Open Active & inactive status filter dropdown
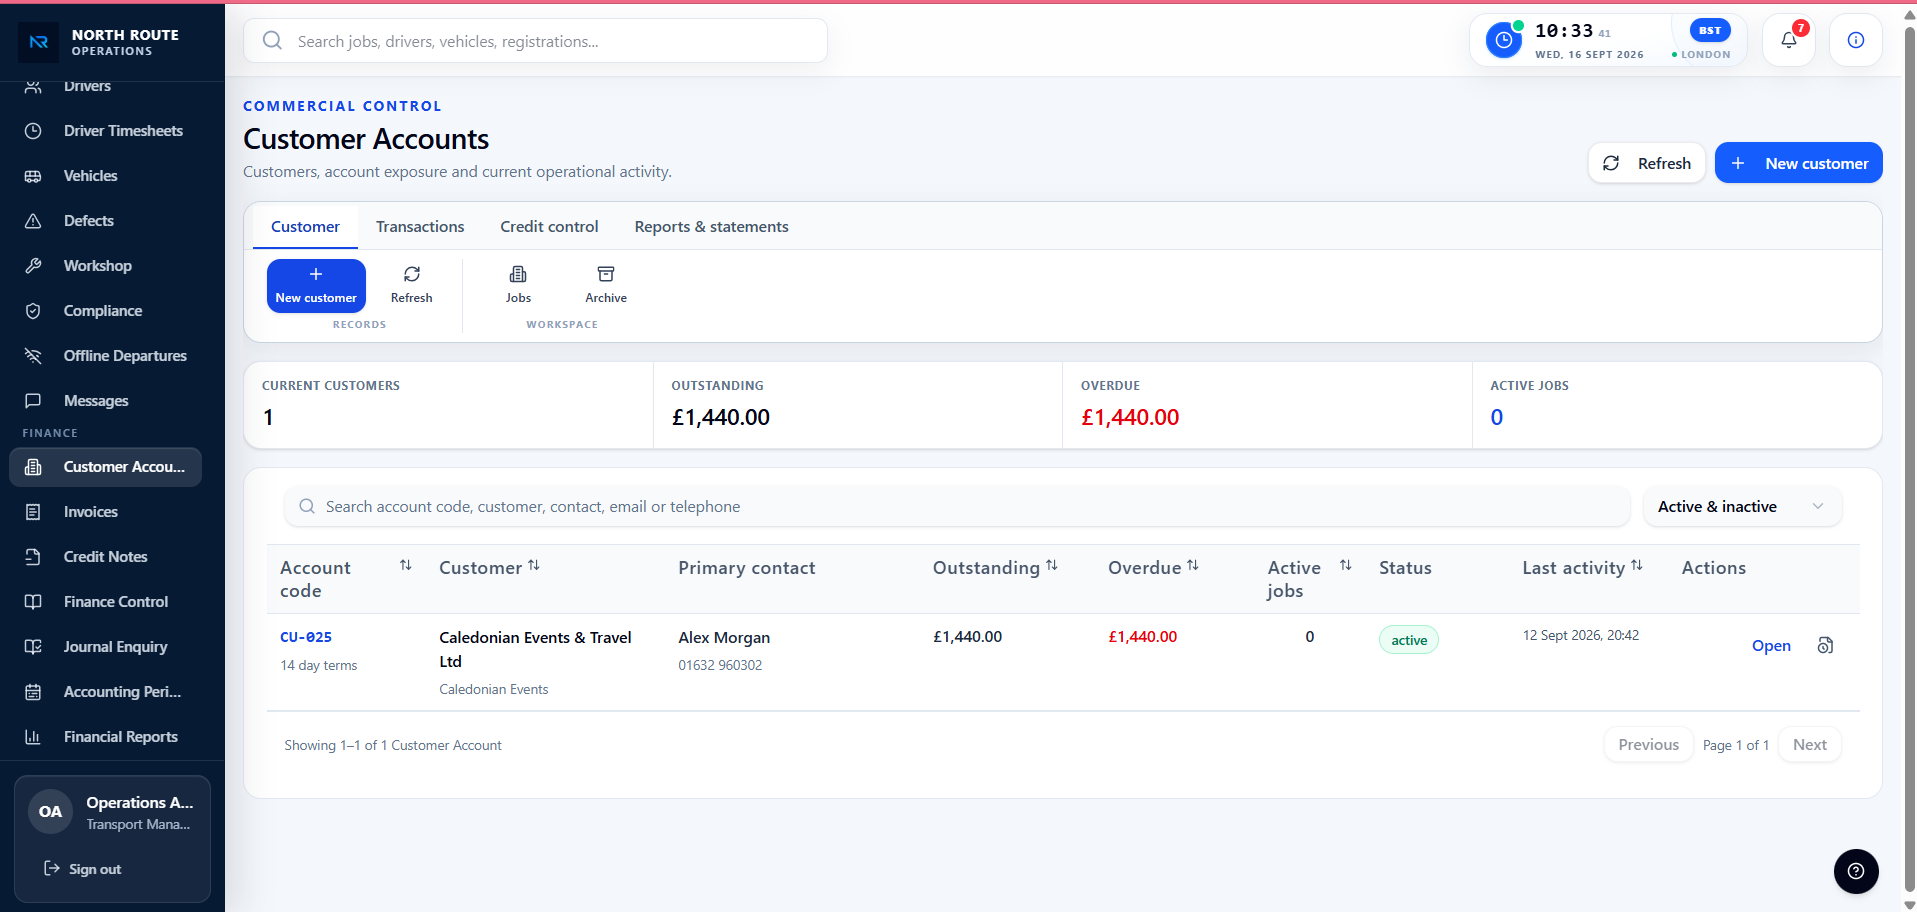1917x912 pixels. (1742, 507)
